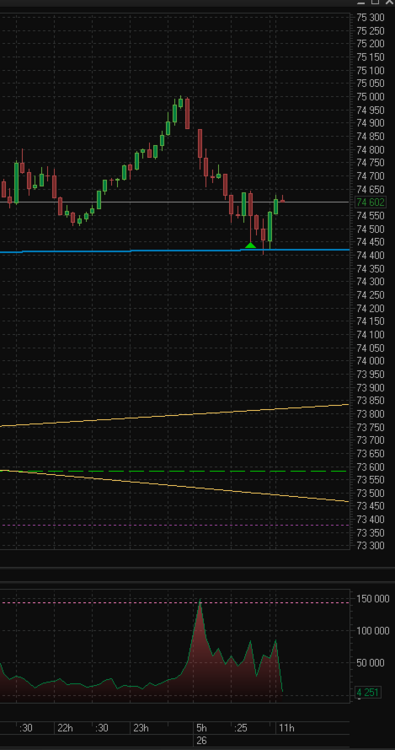The height and width of the screenshot is (750, 395).
Task: Click the 73 850 price axis label
Action: click(371, 400)
